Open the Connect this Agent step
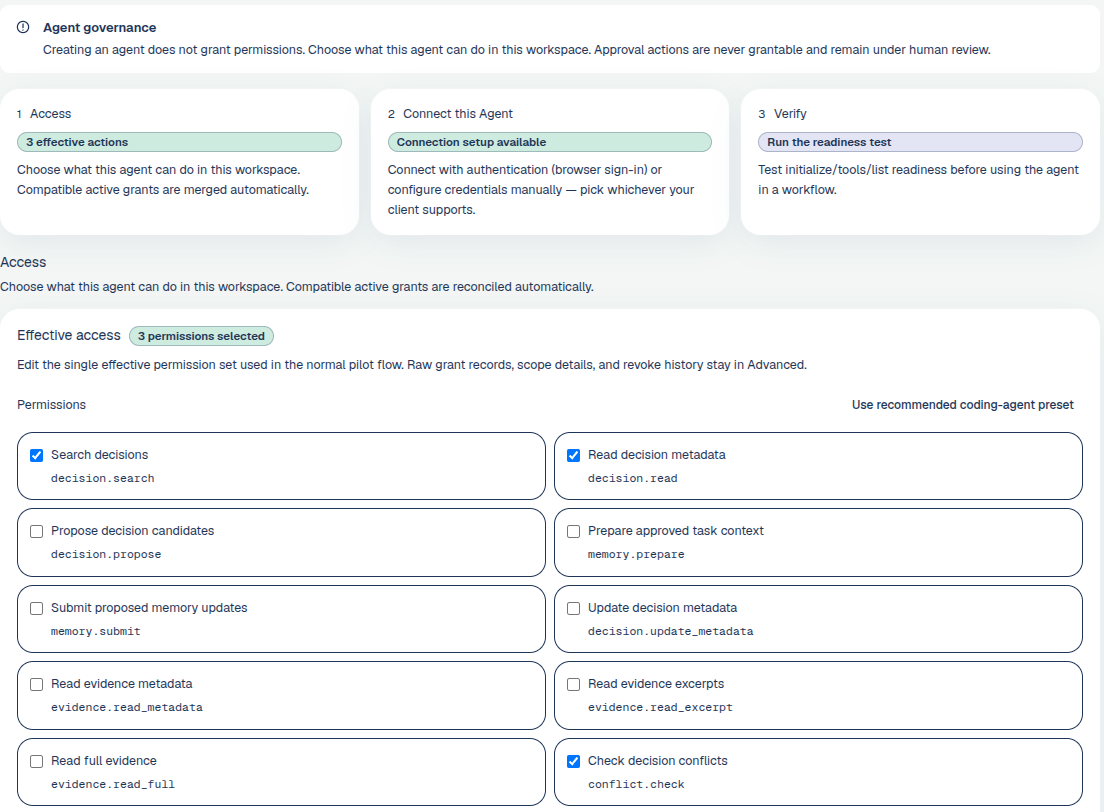 tap(550, 162)
